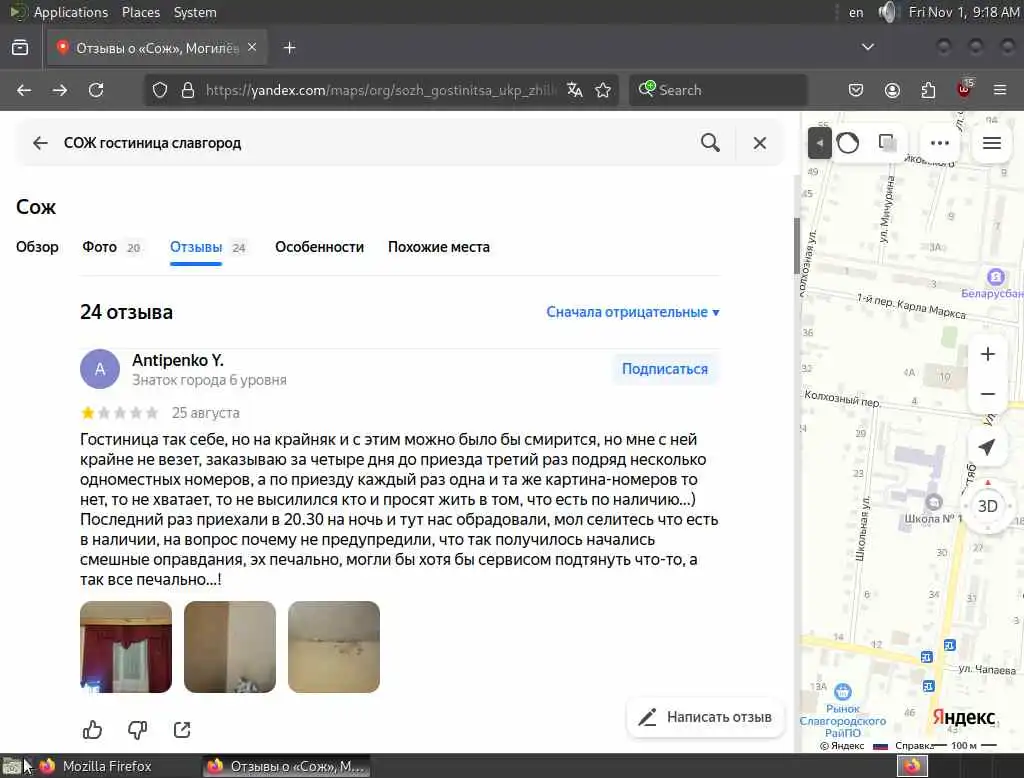Open the Похожие места tab
Screen dimensions: 1024x778
pos(439,247)
